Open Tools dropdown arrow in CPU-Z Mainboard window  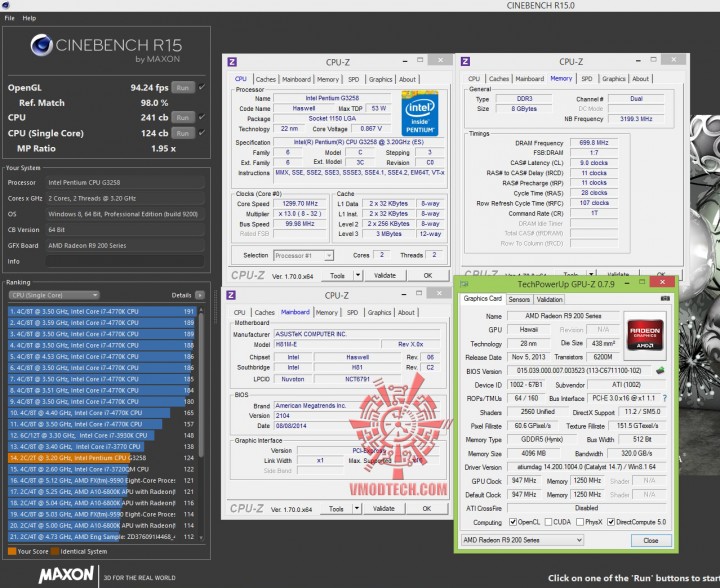point(357,509)
